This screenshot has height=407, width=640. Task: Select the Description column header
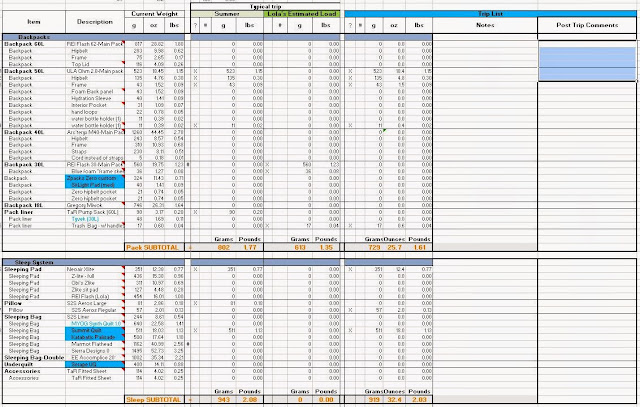pos(95,22)
